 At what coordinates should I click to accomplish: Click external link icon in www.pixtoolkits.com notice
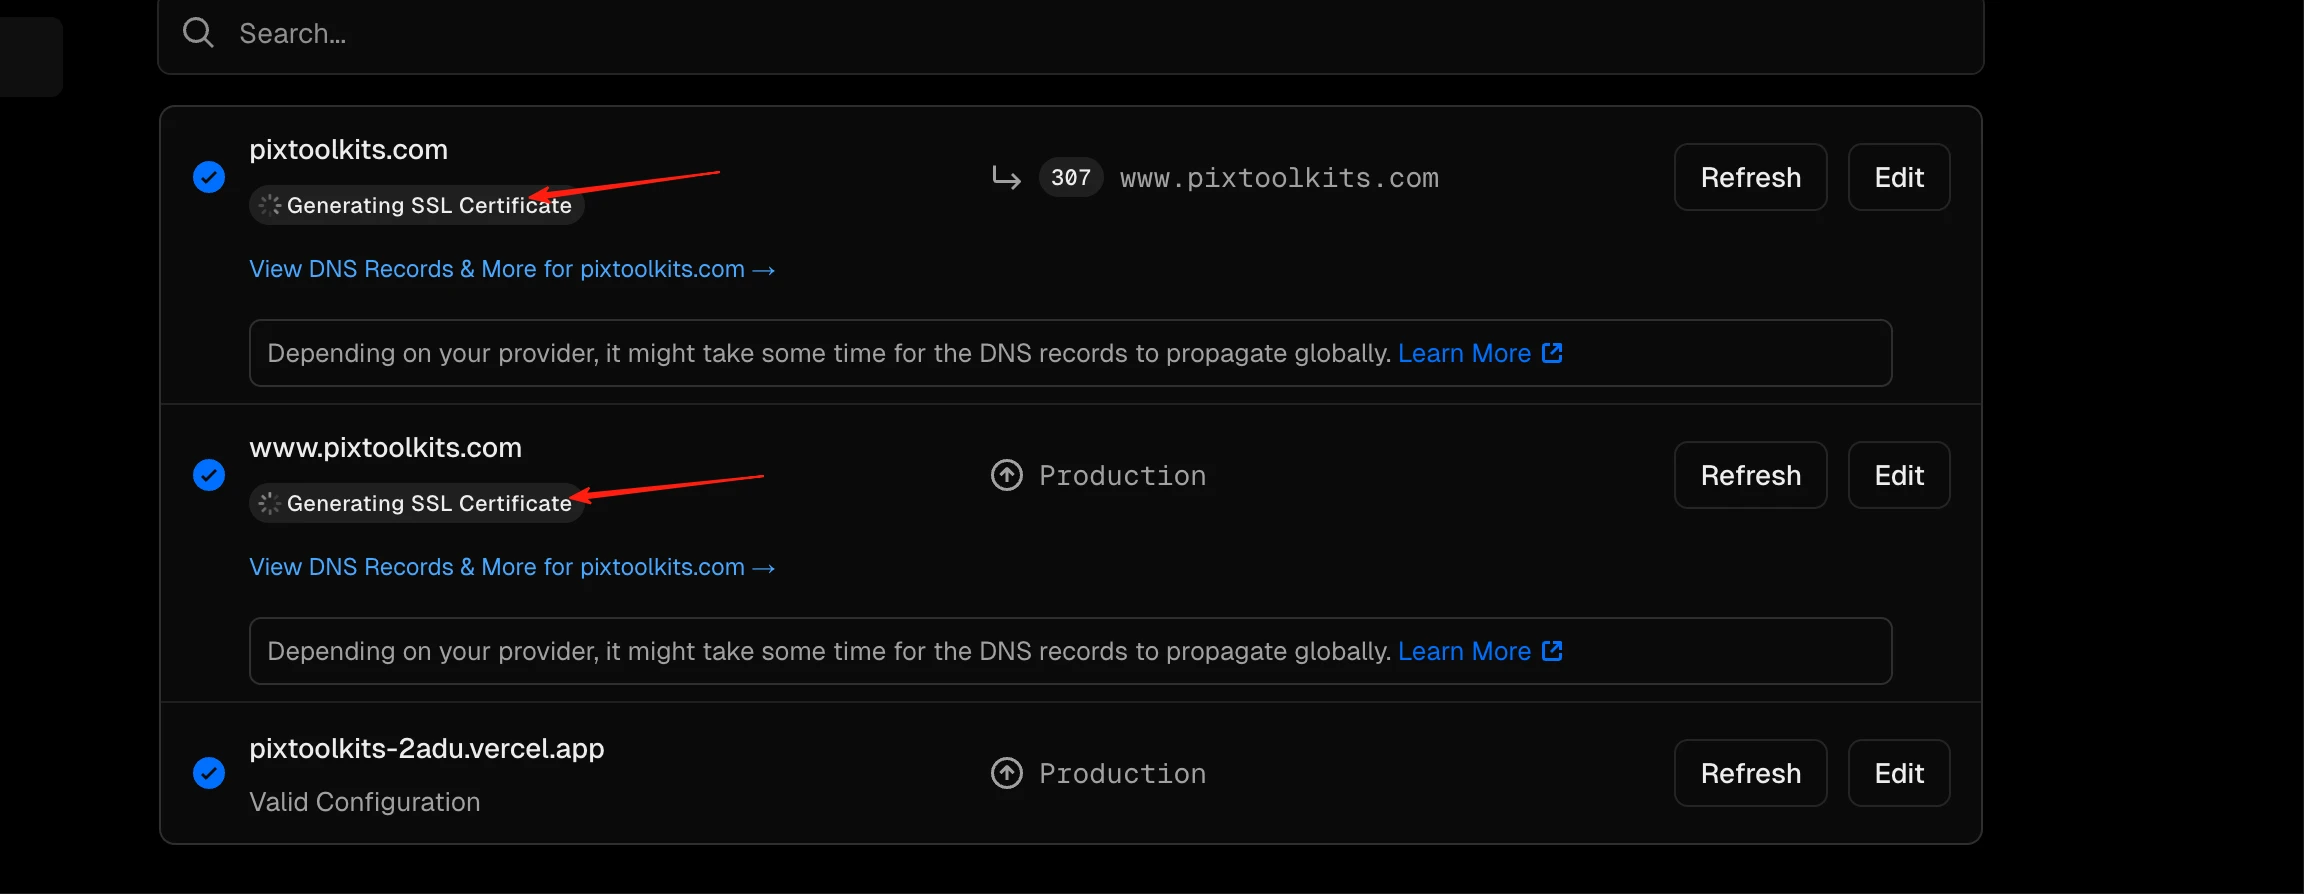point(1552,650)
